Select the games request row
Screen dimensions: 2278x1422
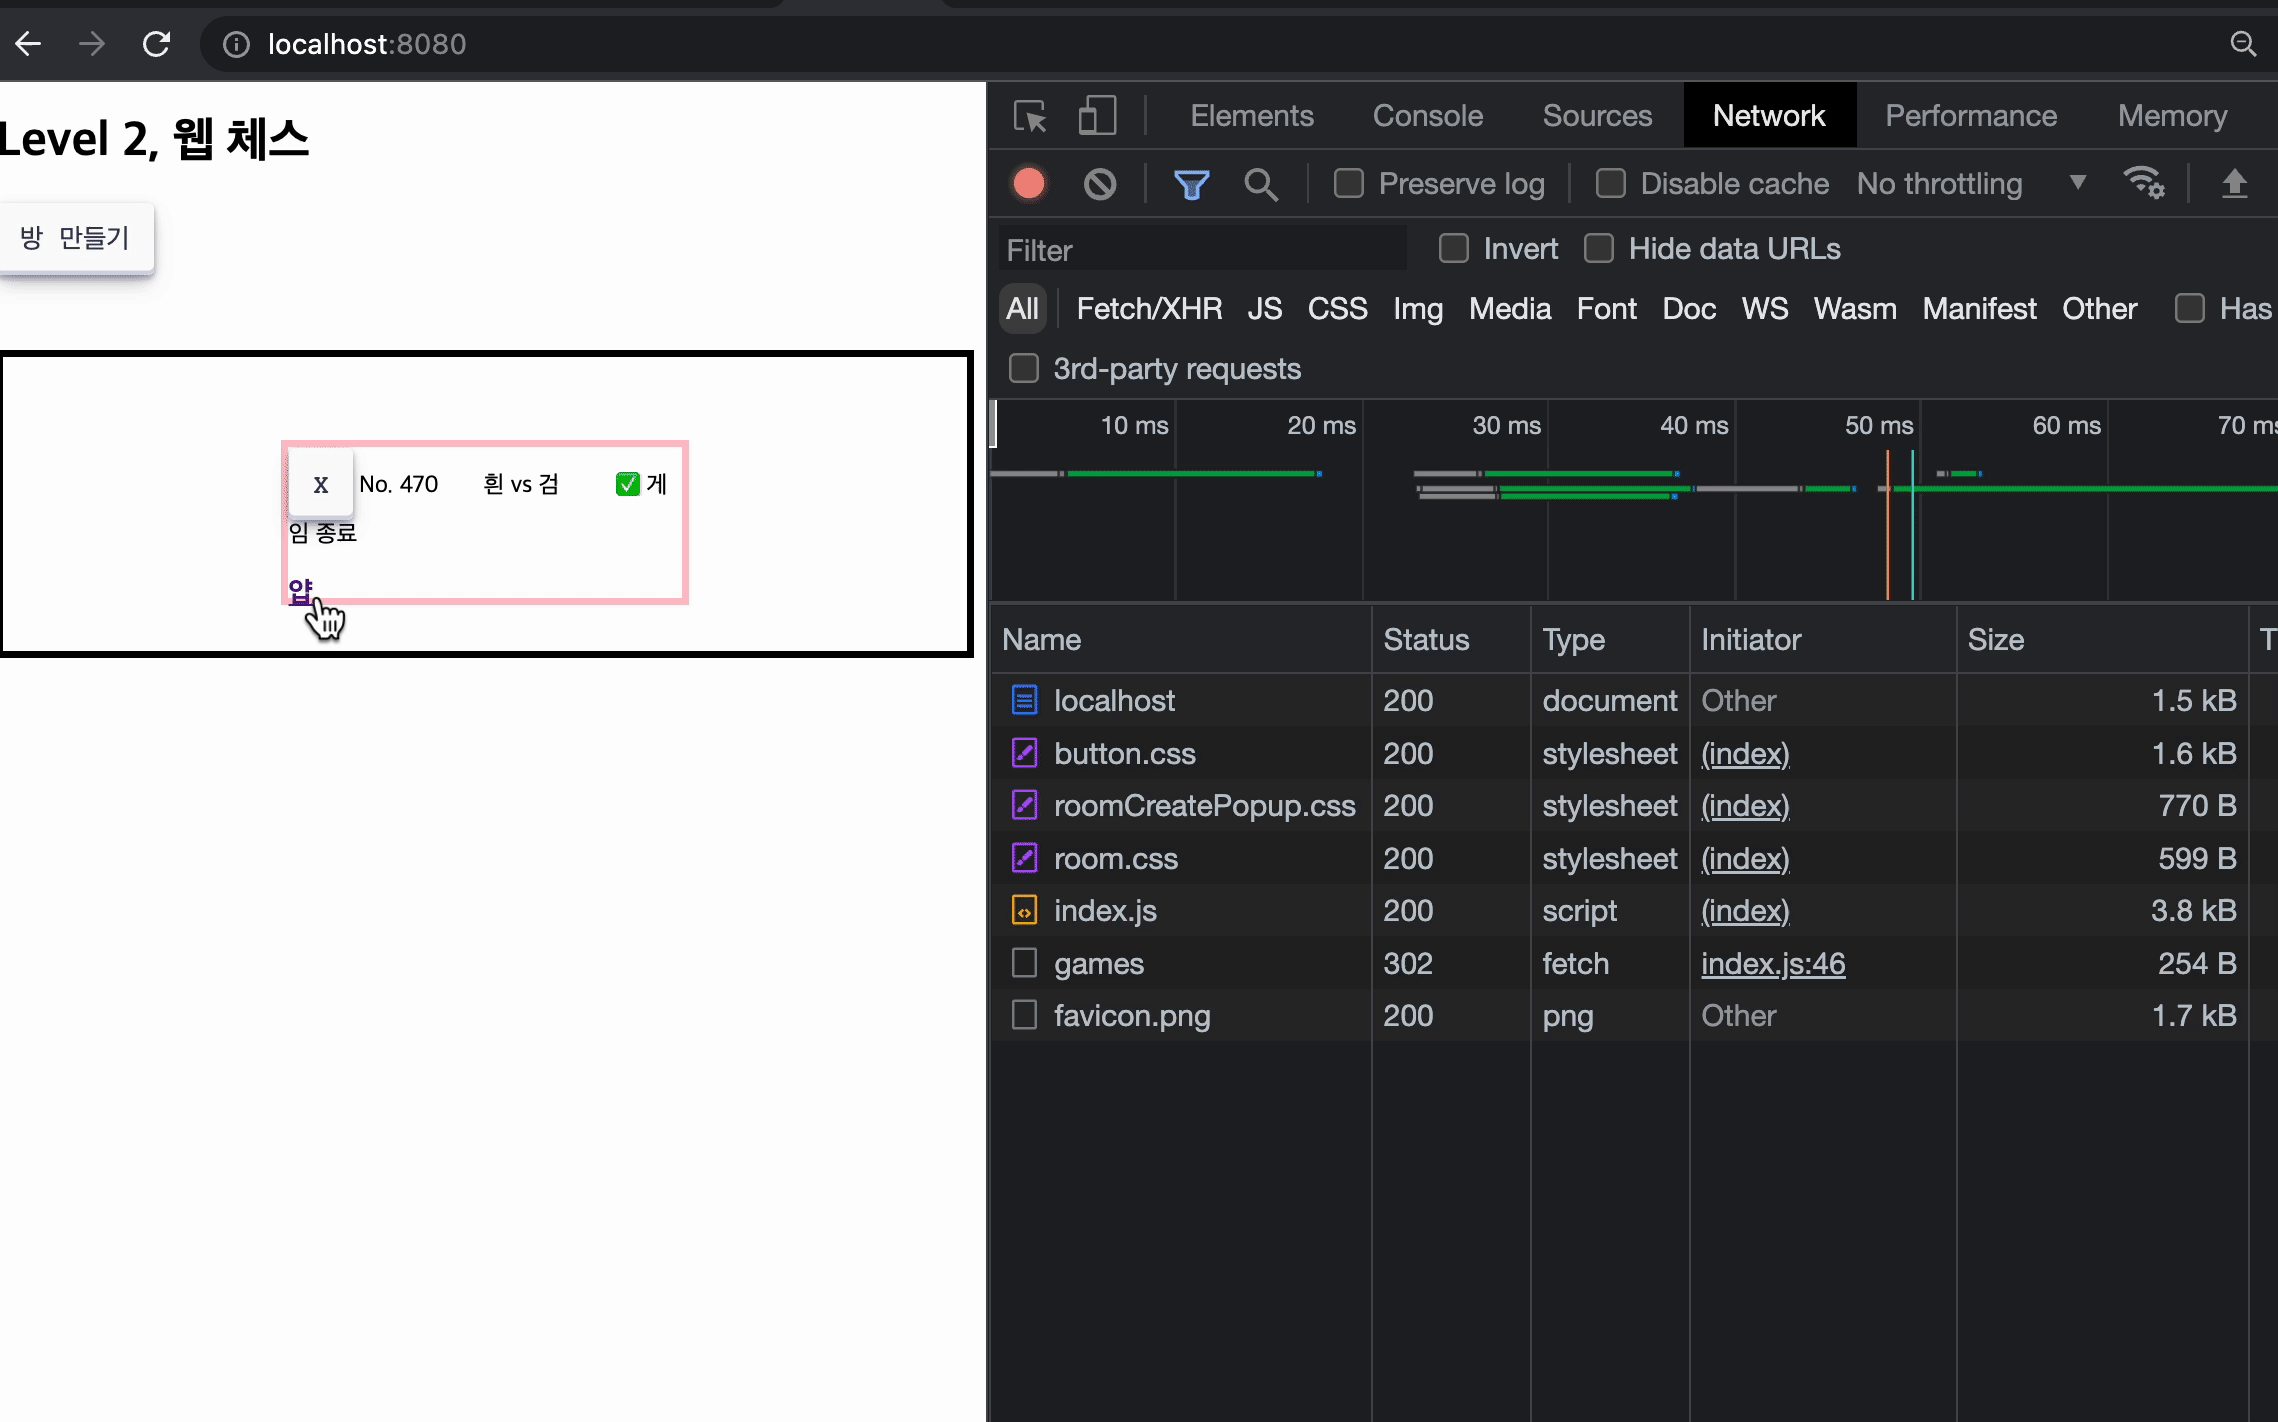click(x=1098, y=964)
